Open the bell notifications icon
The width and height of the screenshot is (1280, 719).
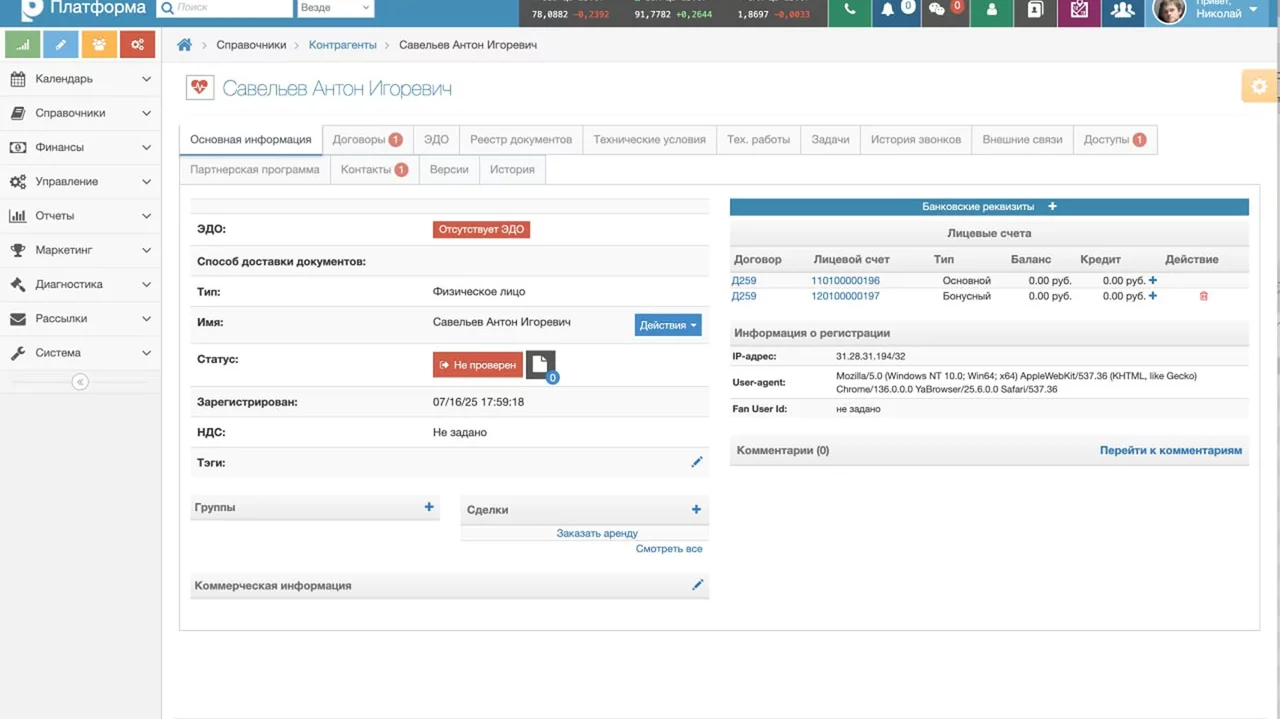click(888, 11)
